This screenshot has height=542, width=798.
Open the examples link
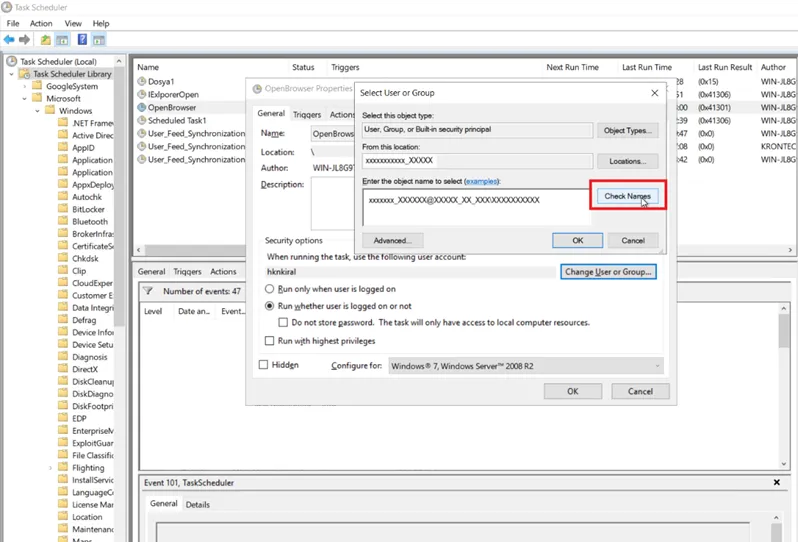tap(481, 181)
